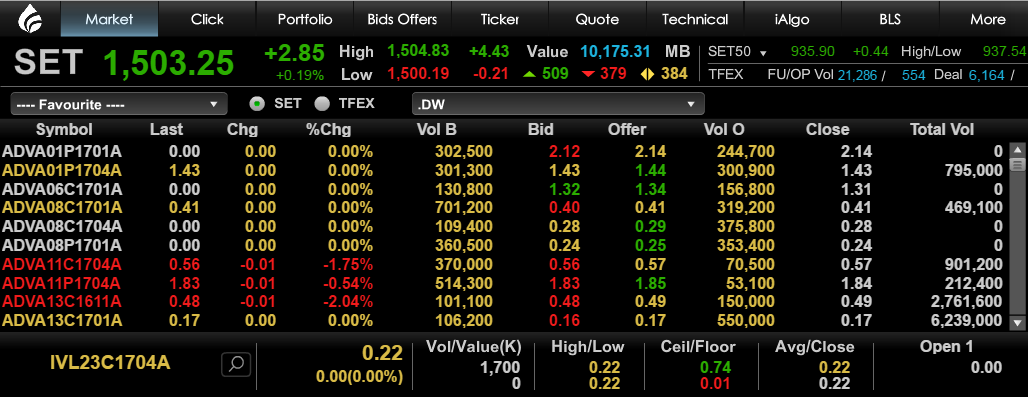Viewport: 1028px width, 397px height.
Task: Open the More menu
Action: tap(987, 19)
